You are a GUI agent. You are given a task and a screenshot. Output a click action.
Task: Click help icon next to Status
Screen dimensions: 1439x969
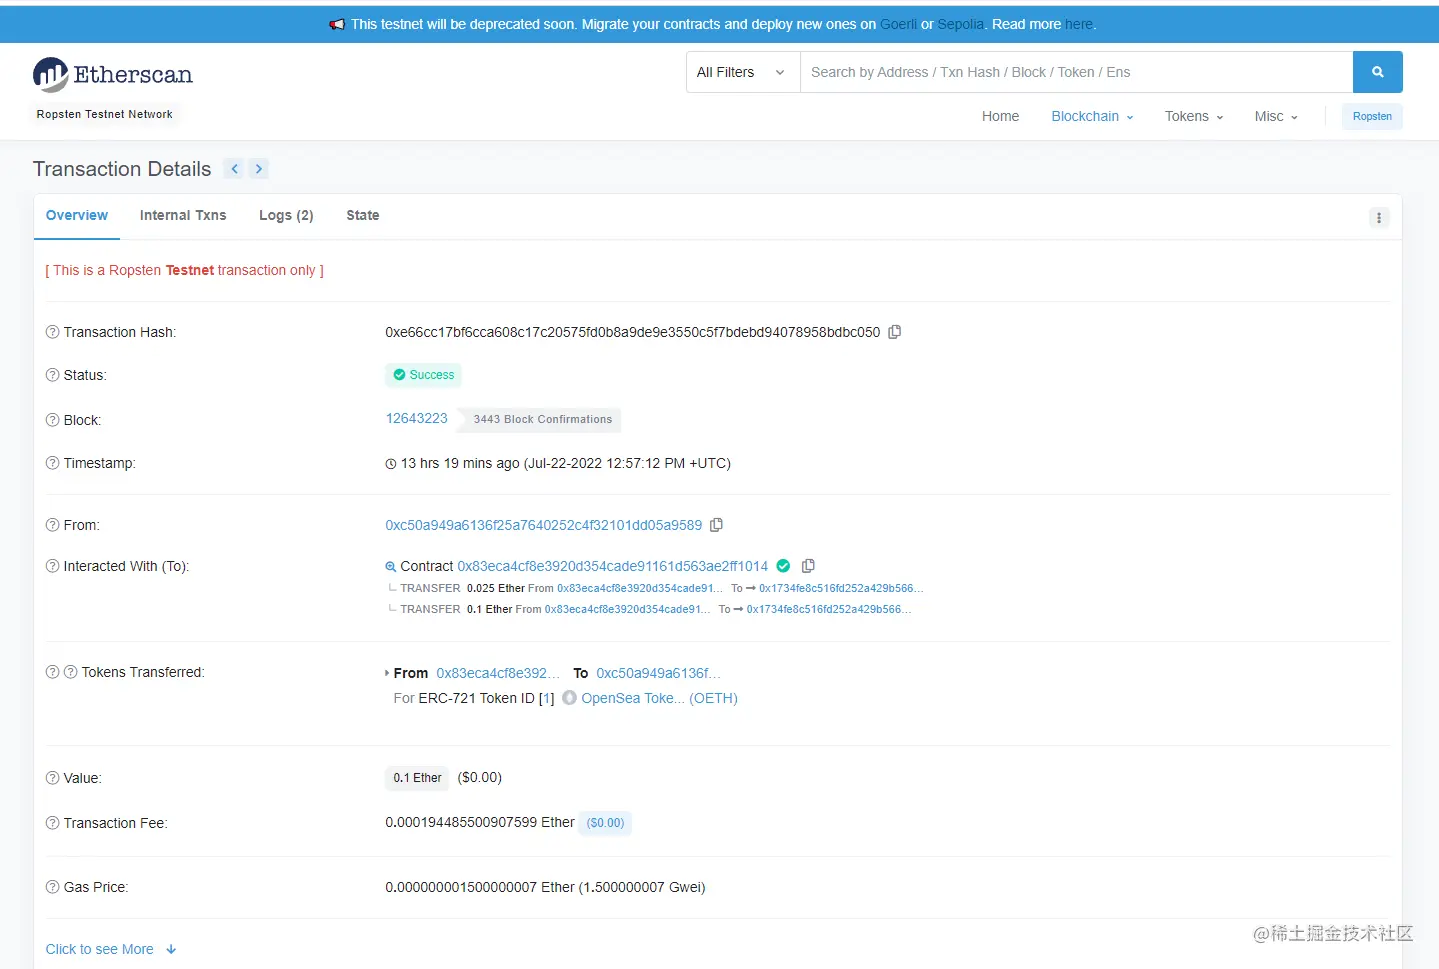click(53, 375)
